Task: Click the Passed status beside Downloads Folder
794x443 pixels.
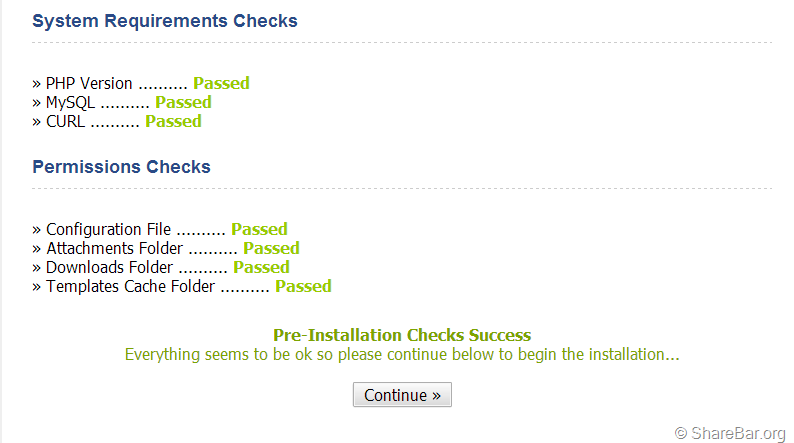Action: coord(261,268)
